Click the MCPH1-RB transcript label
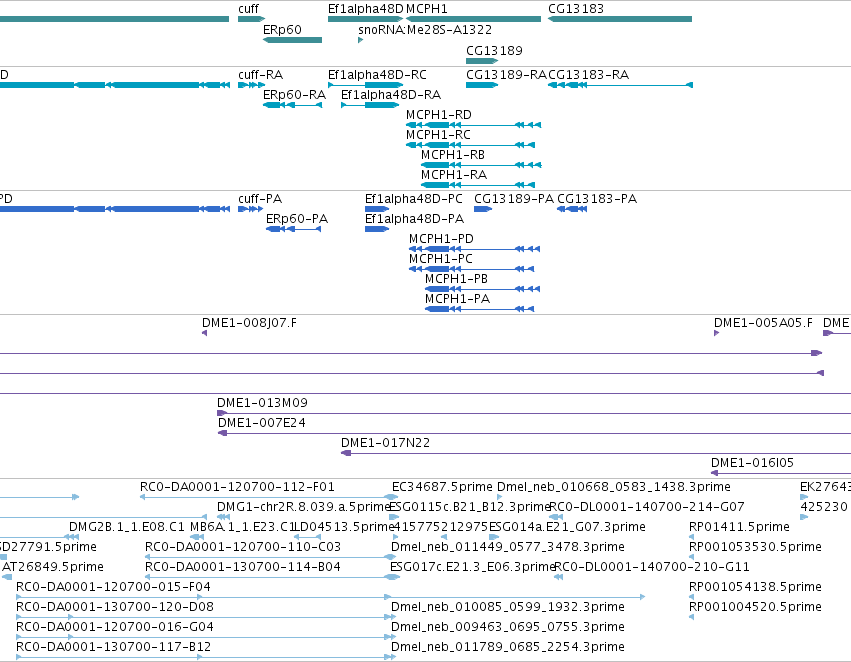The width and height of the screenshot is (851, 662). (453, 155)
